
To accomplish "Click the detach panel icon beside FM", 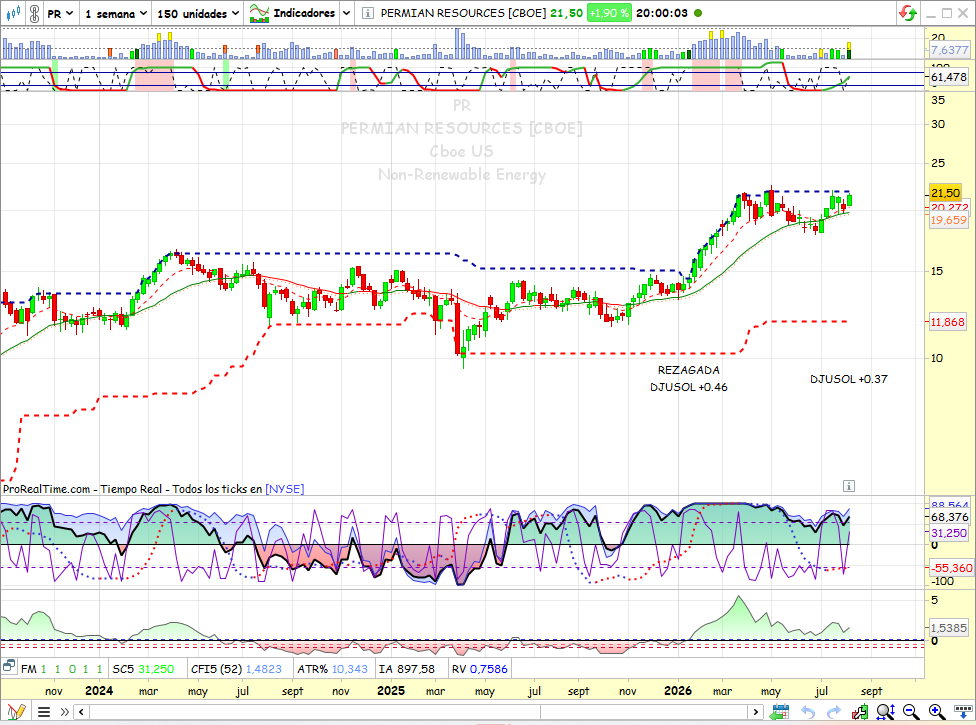I will point(9,667).
